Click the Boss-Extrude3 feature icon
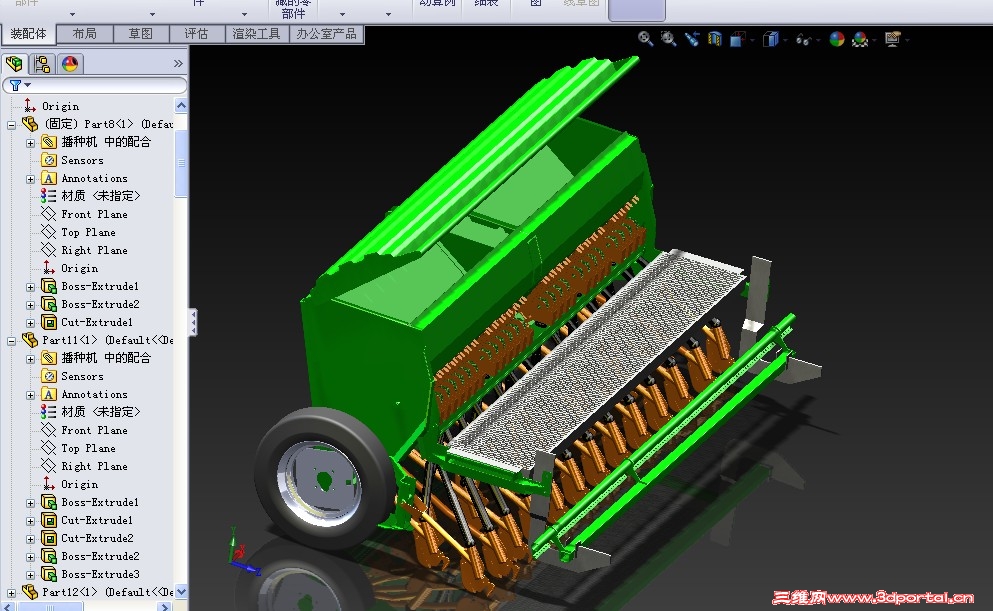The width and height of the screenshot is (993, 611). pos(49,574)
